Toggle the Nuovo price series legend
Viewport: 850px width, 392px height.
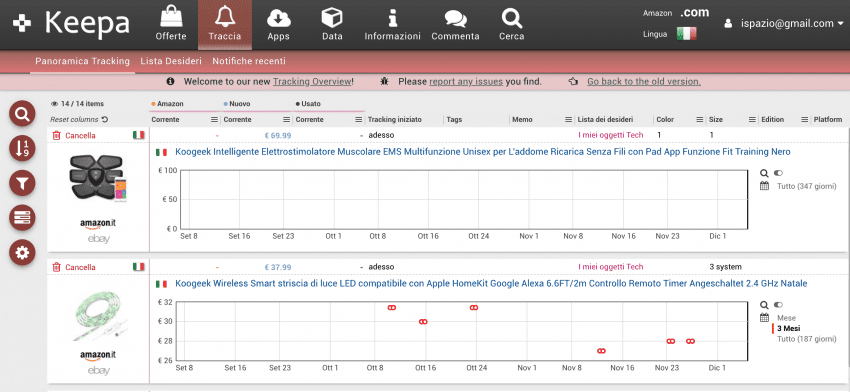pos(237,104)
